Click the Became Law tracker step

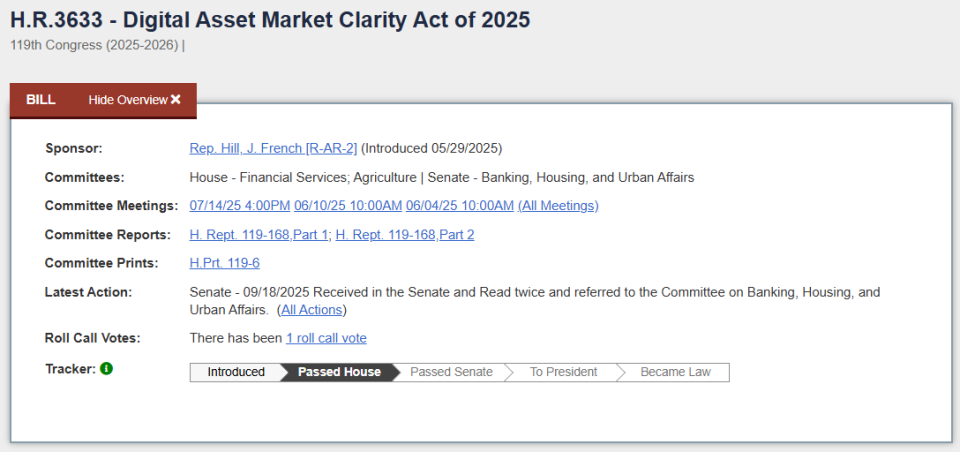point(675,372)
